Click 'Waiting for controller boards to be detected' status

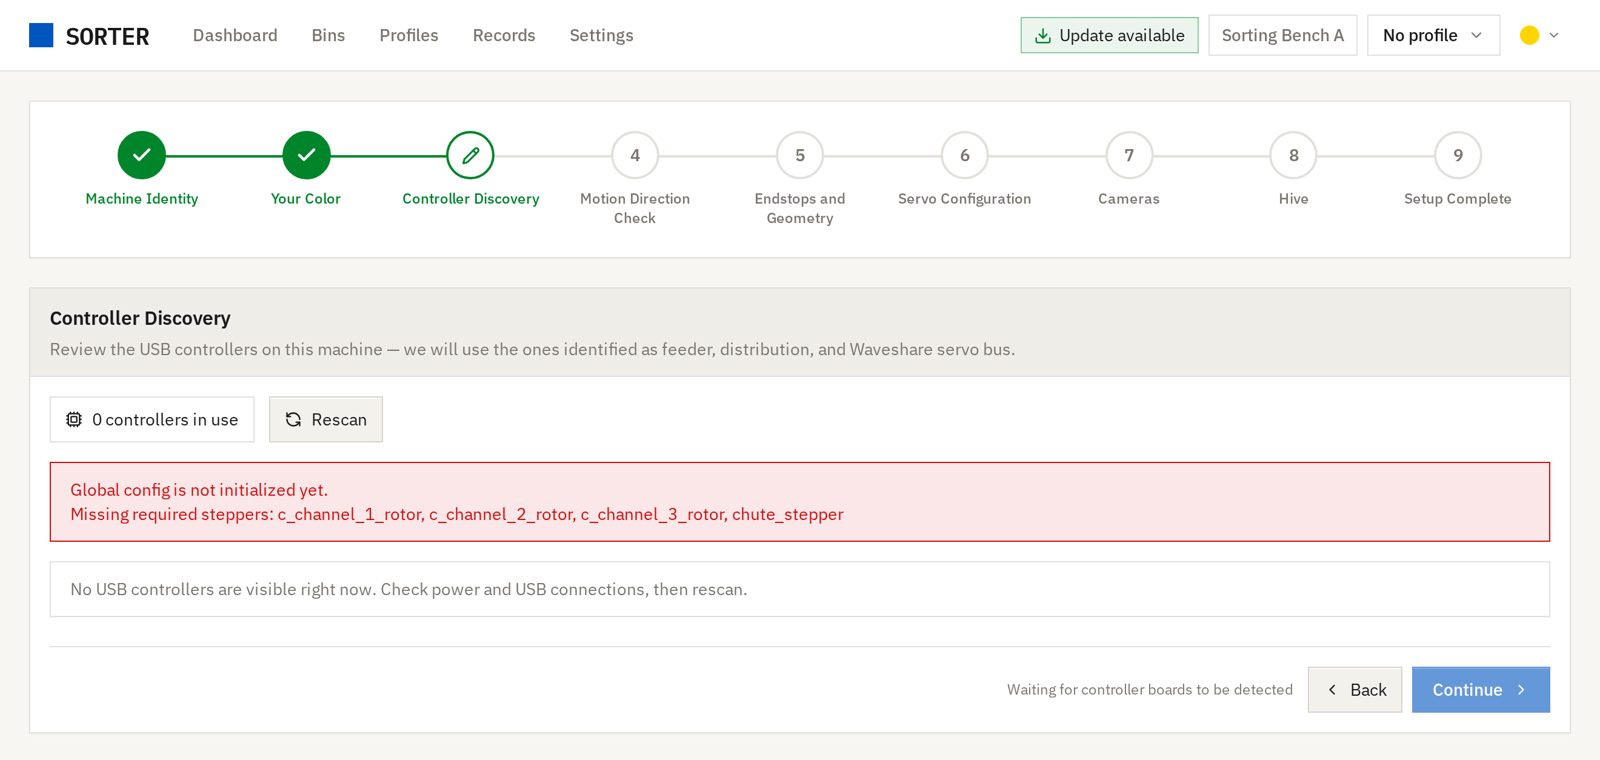coord(1150,690)
